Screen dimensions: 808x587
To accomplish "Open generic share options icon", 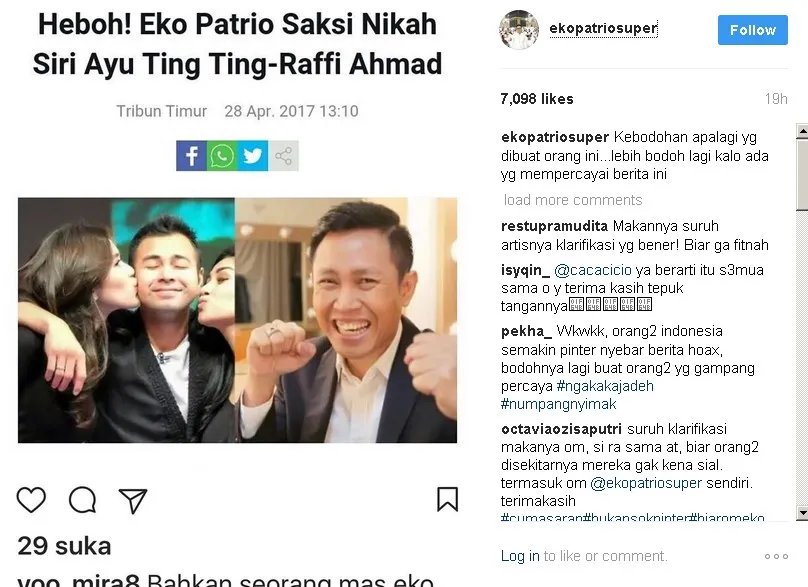I will (283, 156).
